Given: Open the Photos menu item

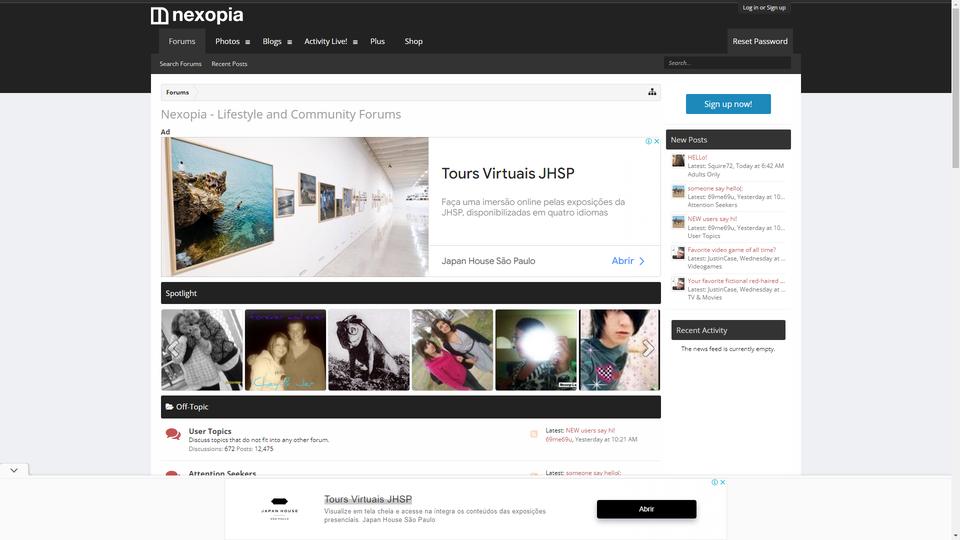Looking at the screenshot, I should (227, 41).
